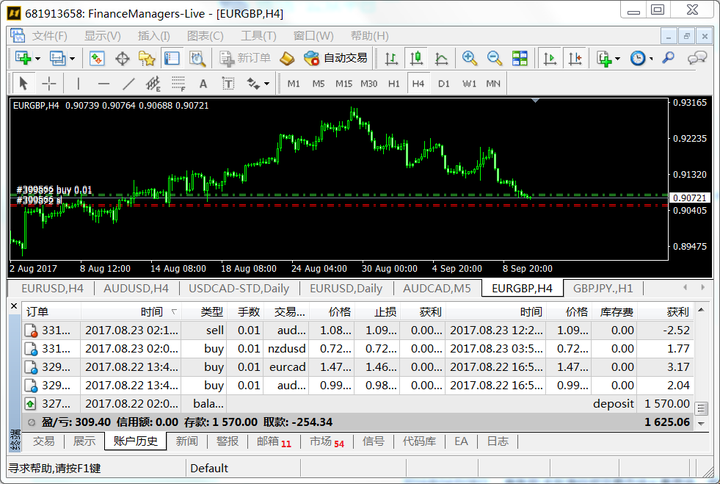Open the 交易 terminal tab
Image resolution: width=720 pixels, height=484 pixels.
[x=44, y=441]
